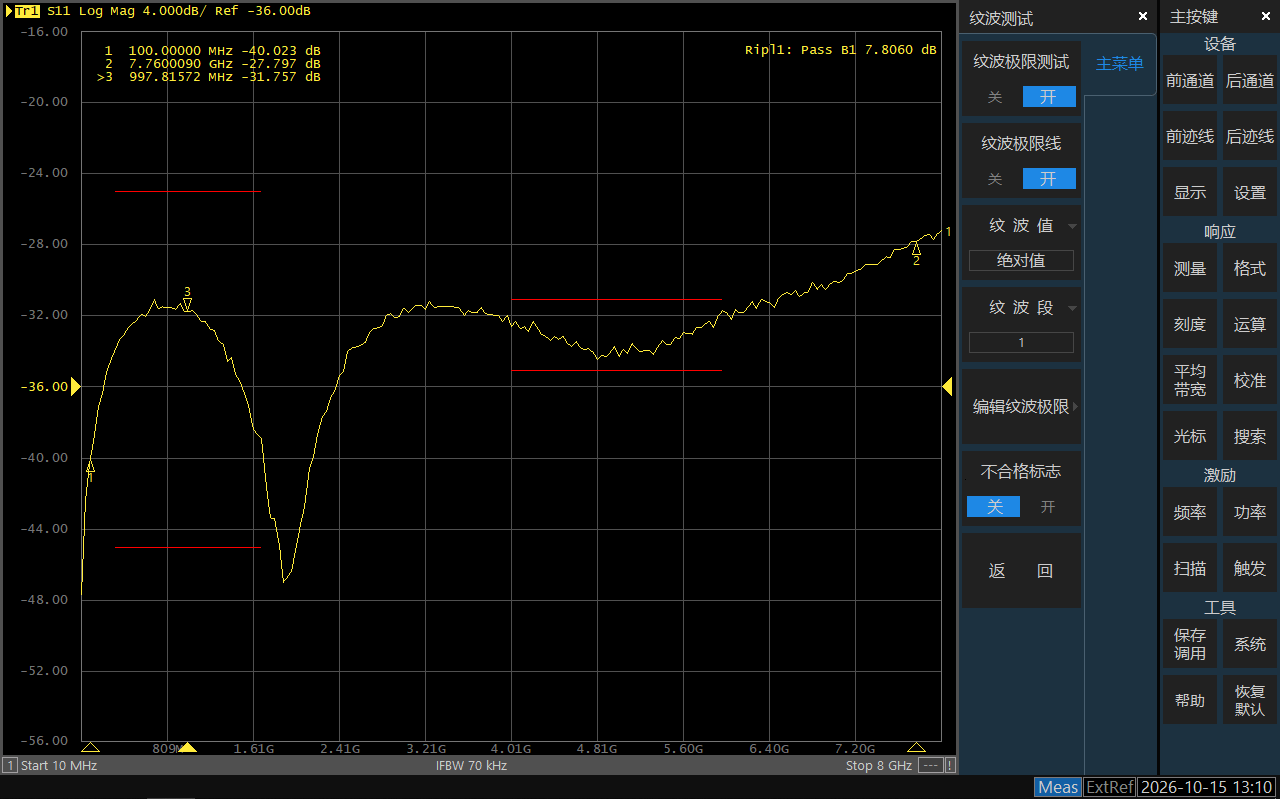Open the 平均带宽 settings
Image resolution: width=1280 pixels, height=799 pixels.
pos(1190,381)
